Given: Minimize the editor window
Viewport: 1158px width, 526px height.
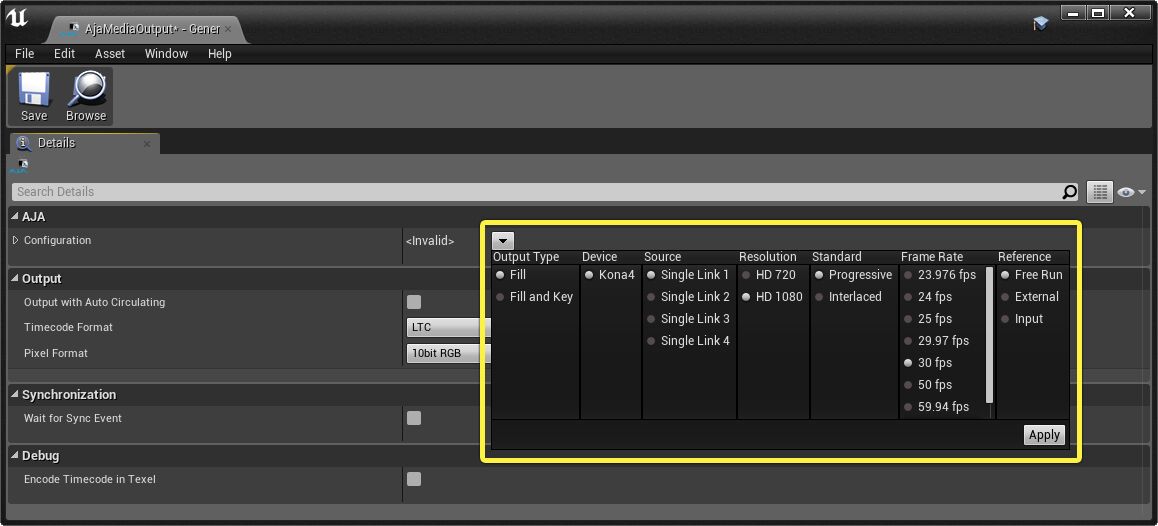Looking at the screenshot, I should click(1073, 13).
